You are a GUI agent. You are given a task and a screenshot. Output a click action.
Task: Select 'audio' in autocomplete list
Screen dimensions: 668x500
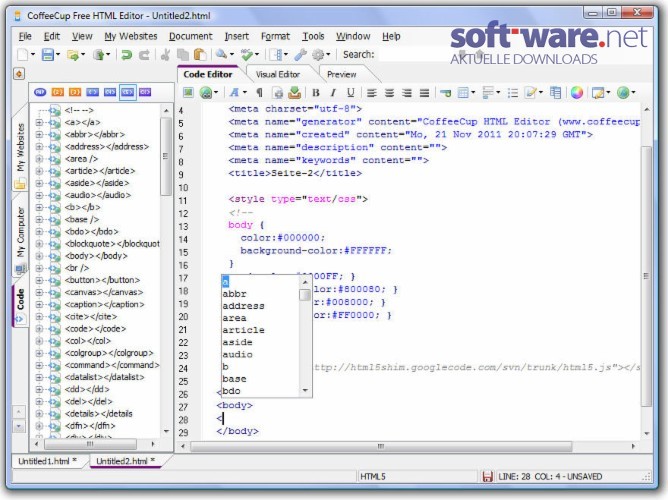[237, 354]
